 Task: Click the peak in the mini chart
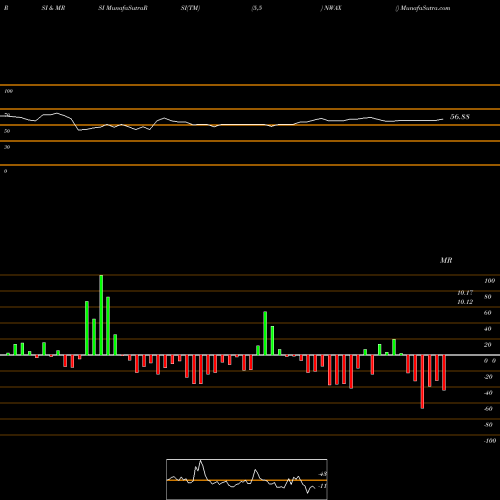click(200, 461)
